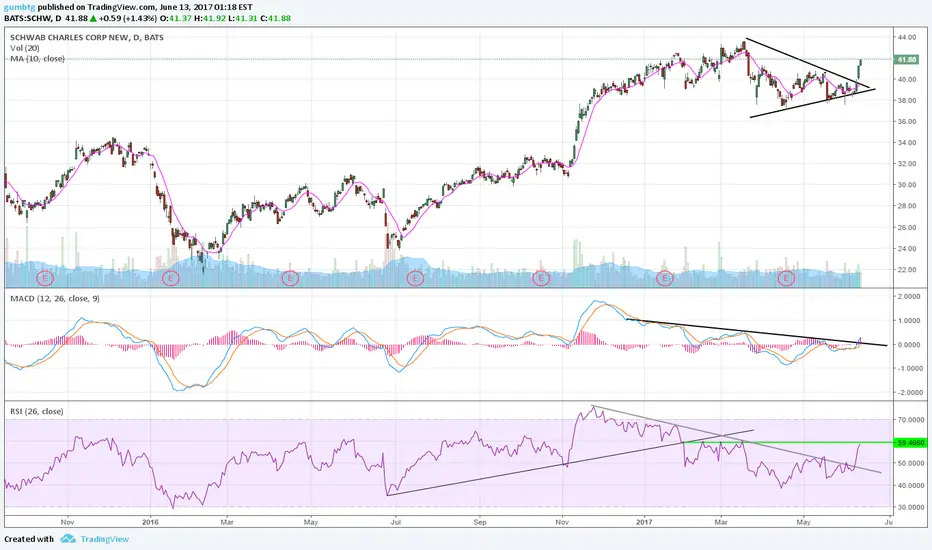Click the Jul label on the time axis
932x550 pixels.
[x=395, y=522]
